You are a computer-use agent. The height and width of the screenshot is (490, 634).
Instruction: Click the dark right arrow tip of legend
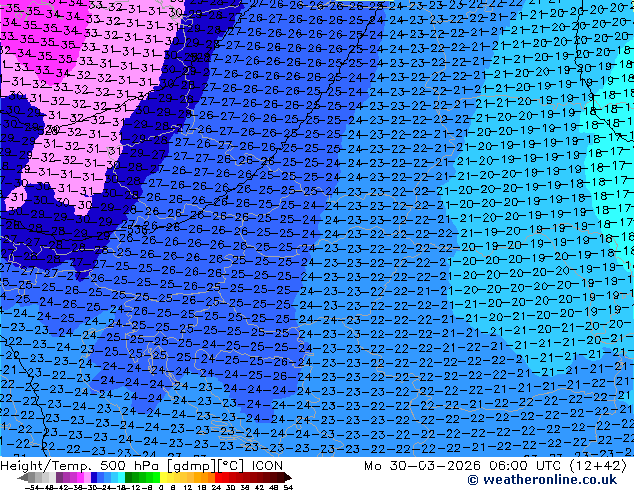coord(288,478)
